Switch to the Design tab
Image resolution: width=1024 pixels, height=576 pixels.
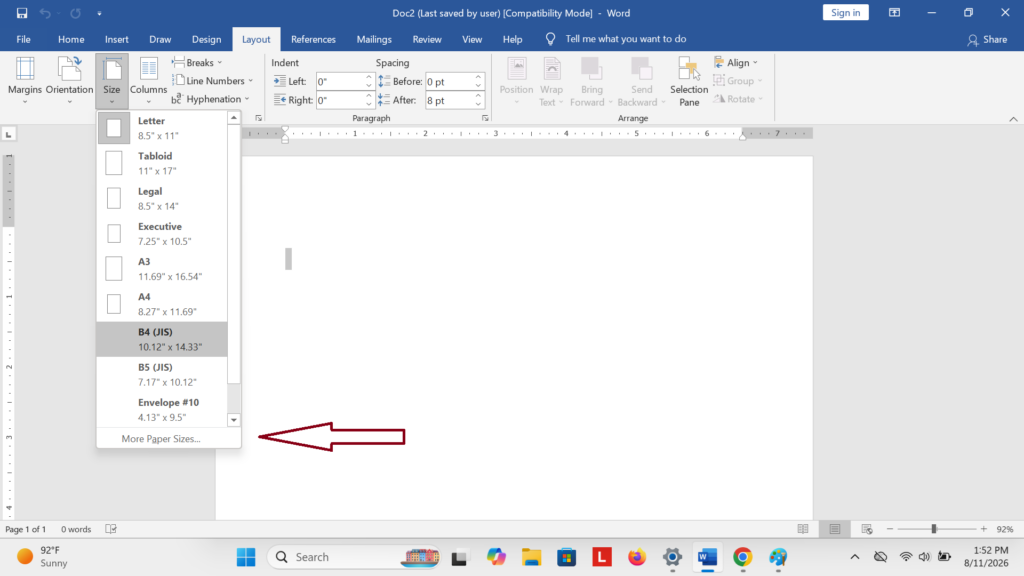pyautogui.click(x=206, y=39)
